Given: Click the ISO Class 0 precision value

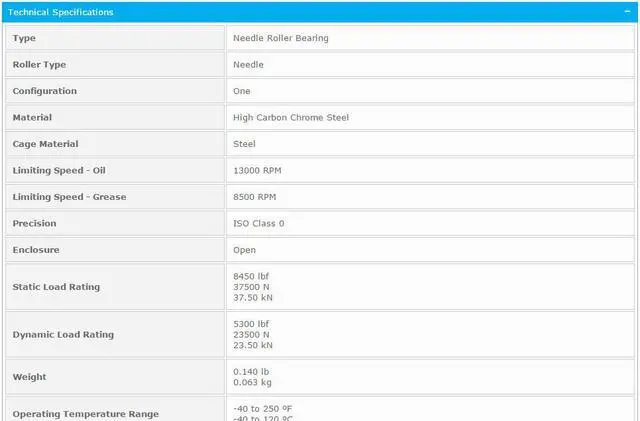Looking at the screenshot, I should point(259,224).
